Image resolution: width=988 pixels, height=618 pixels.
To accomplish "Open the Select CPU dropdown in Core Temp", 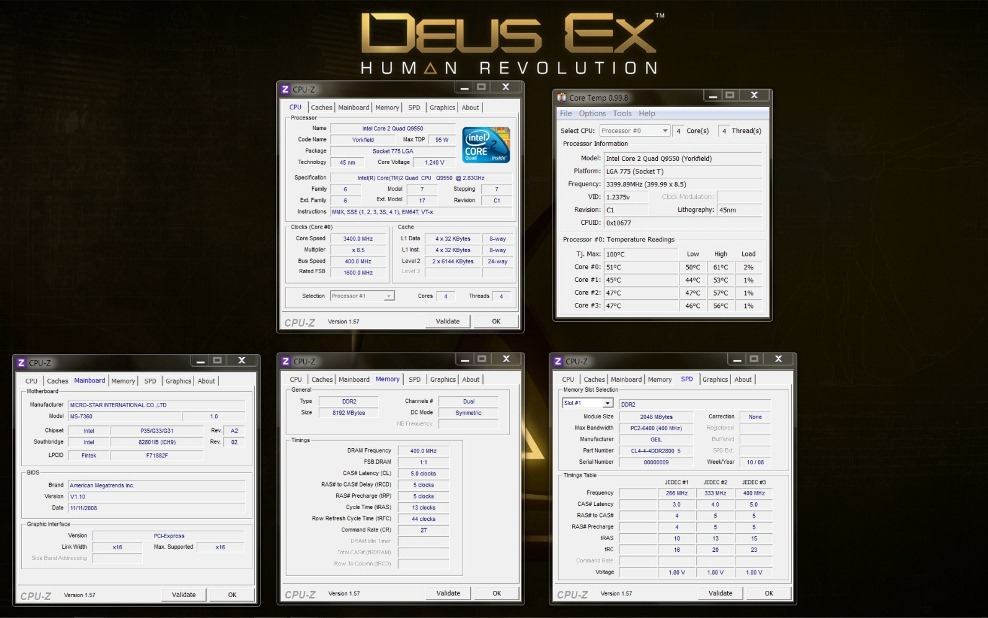I will click(634, 131).
